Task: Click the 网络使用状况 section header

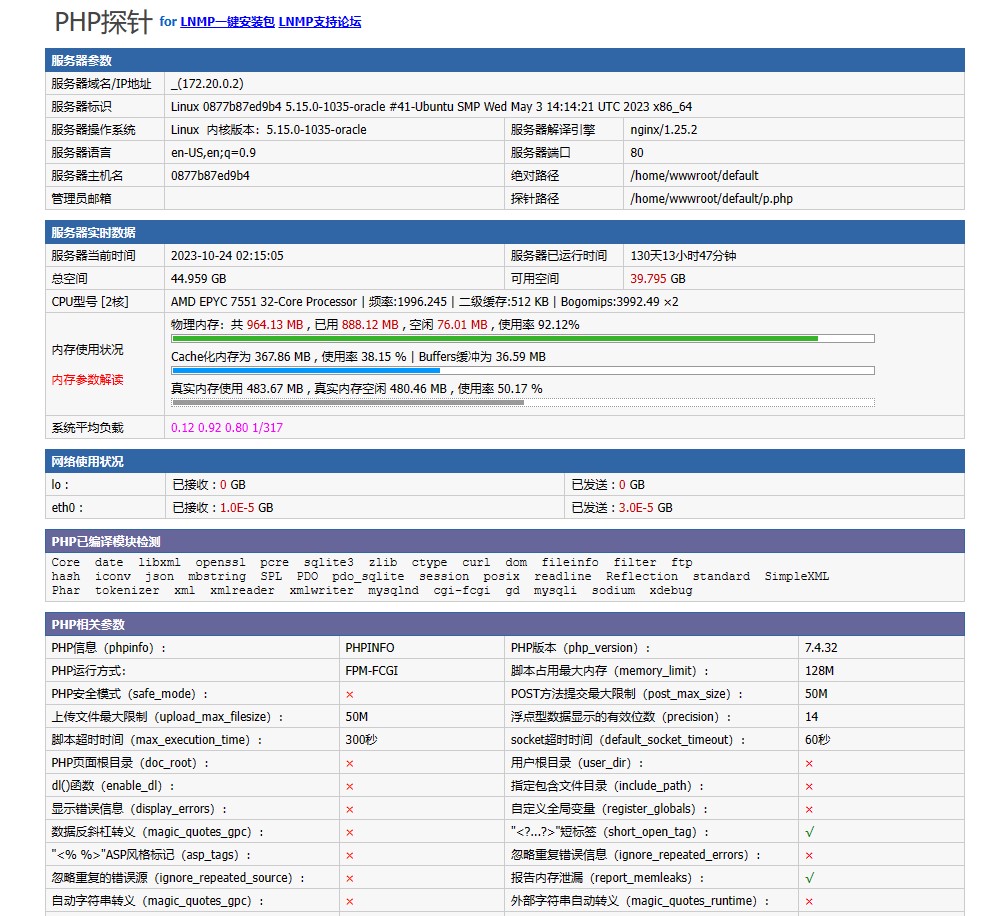Action: pos(87,462)
